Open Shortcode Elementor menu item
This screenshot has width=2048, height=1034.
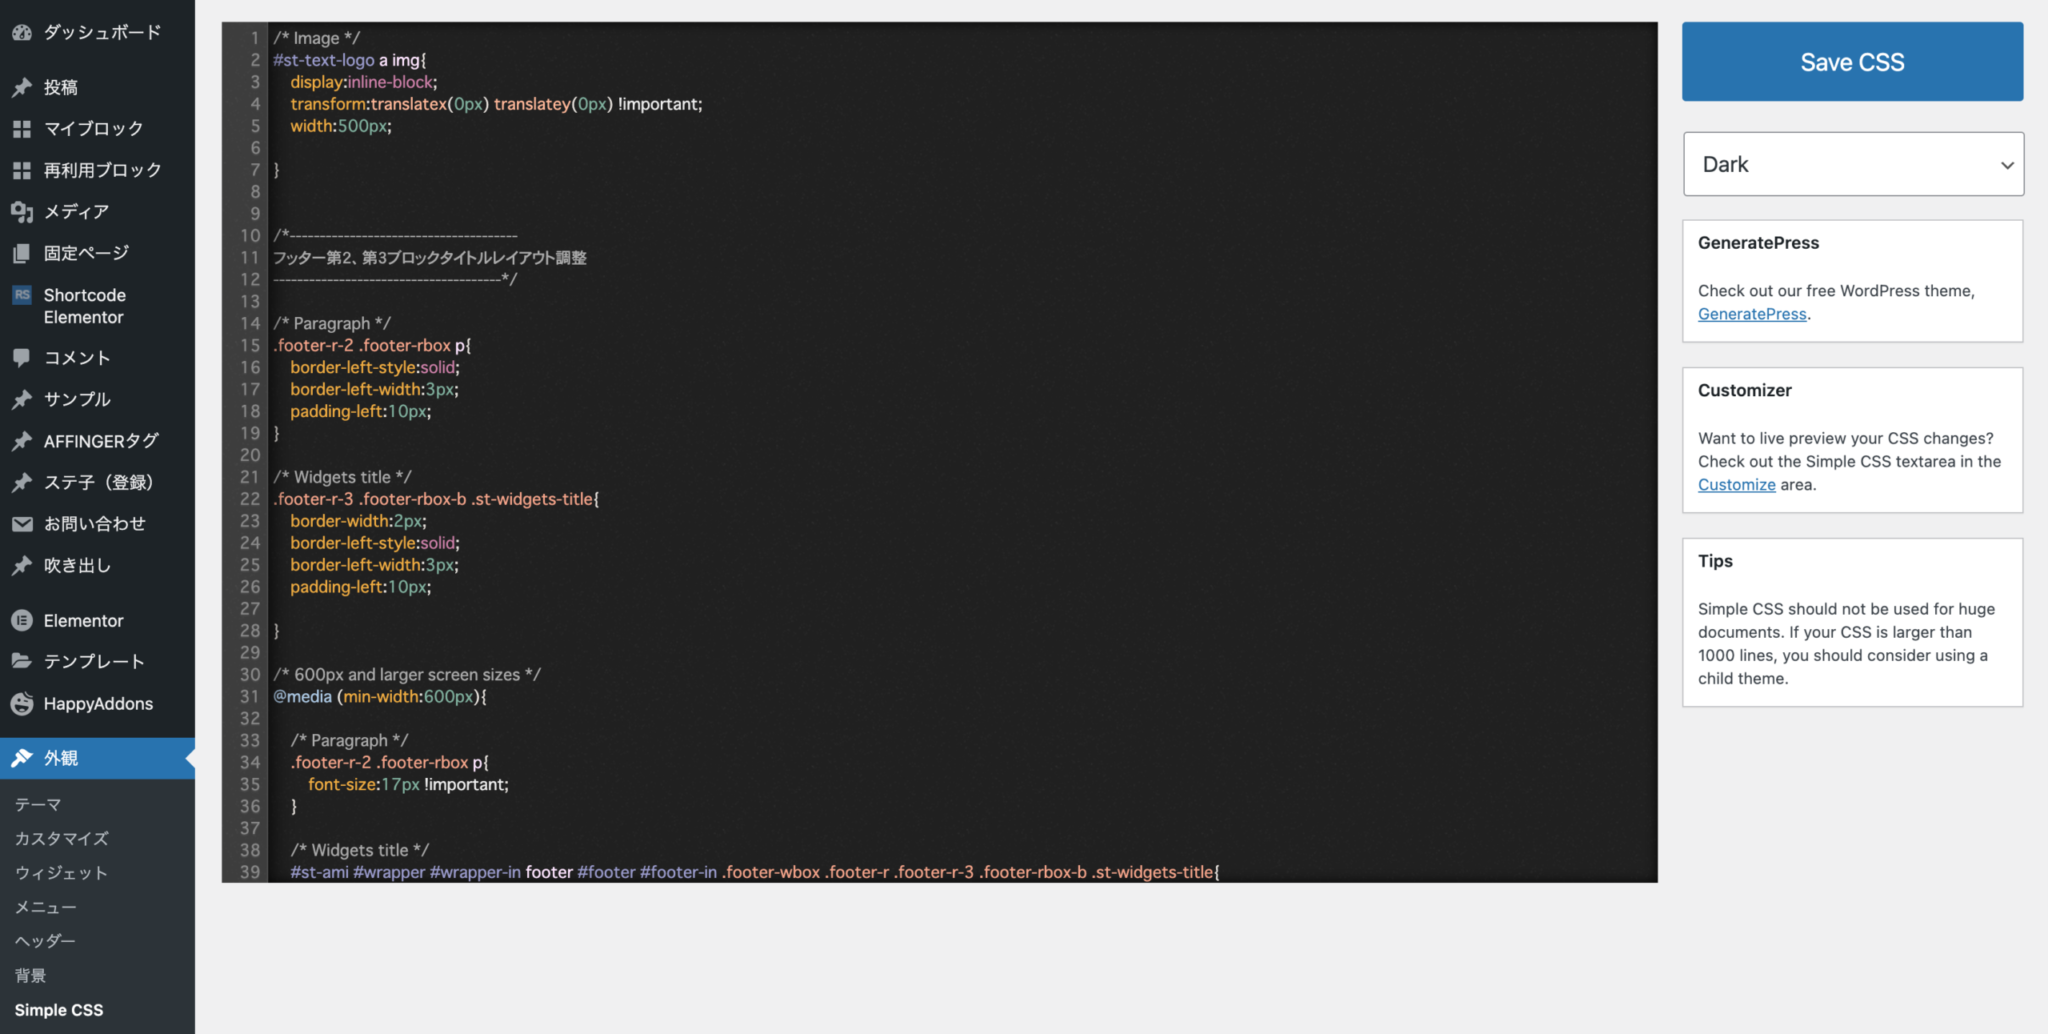point(85,306)
